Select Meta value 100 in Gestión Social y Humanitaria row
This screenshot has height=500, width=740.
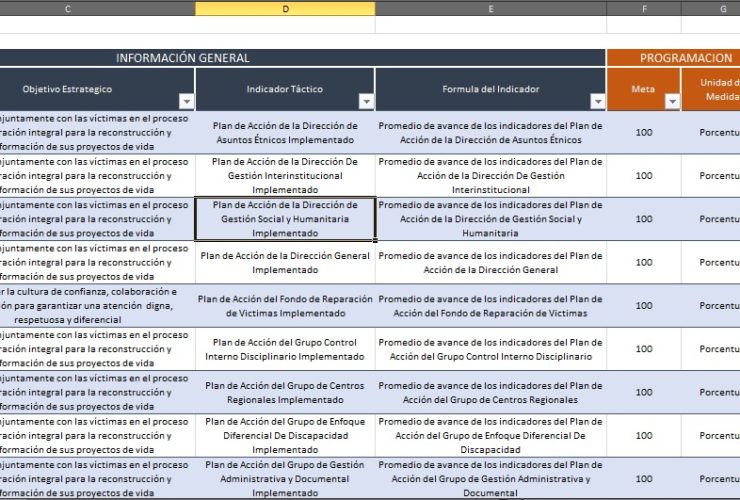pyautogui.click(x=644, y=219)
